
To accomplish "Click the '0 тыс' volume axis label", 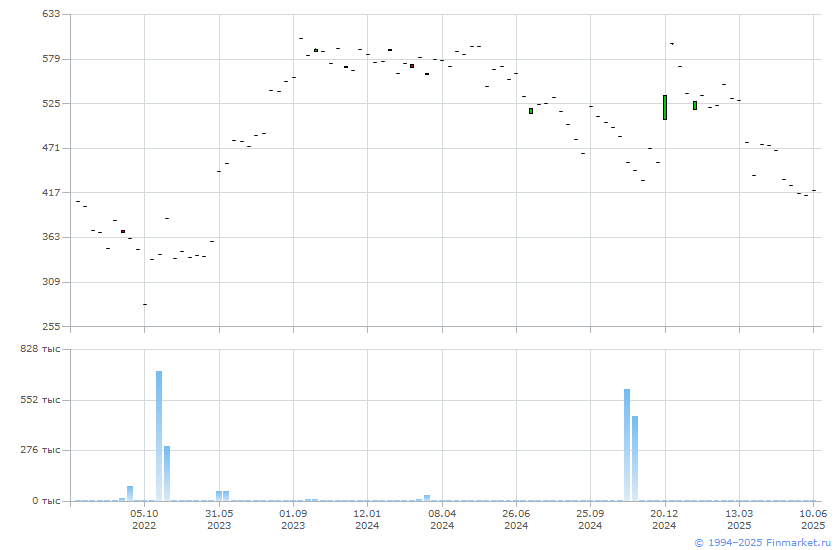I will point(46,501).
